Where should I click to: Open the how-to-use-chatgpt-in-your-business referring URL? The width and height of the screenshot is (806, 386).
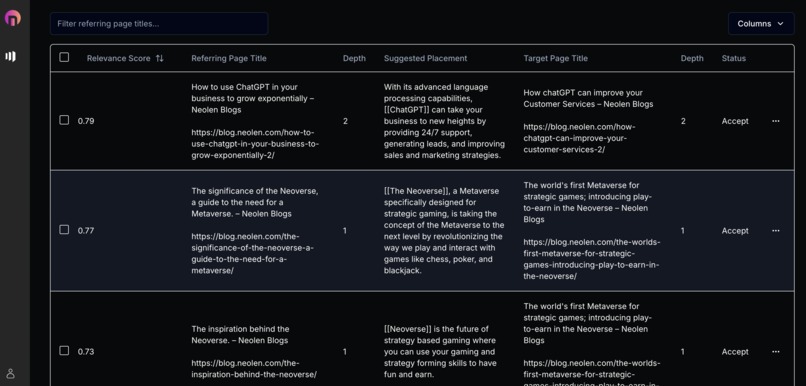(255, 143)
